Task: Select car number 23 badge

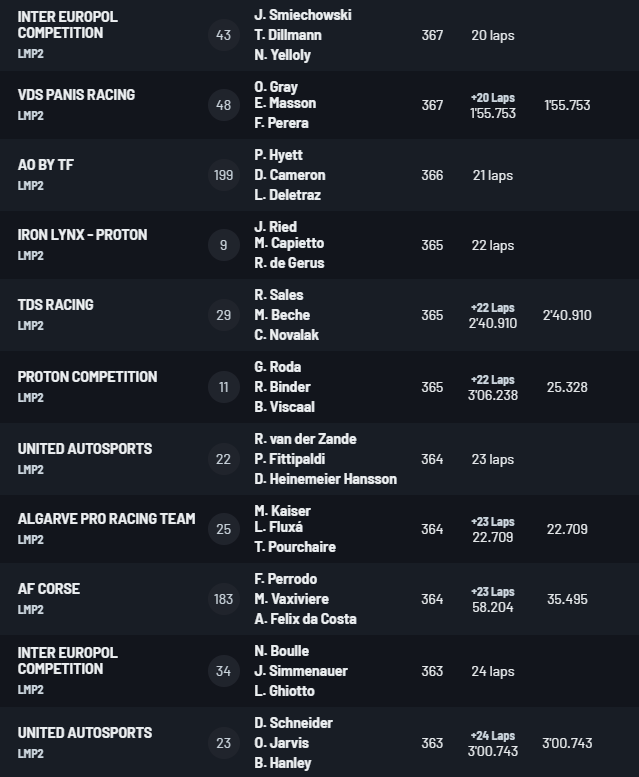Action: coord(223,743)
